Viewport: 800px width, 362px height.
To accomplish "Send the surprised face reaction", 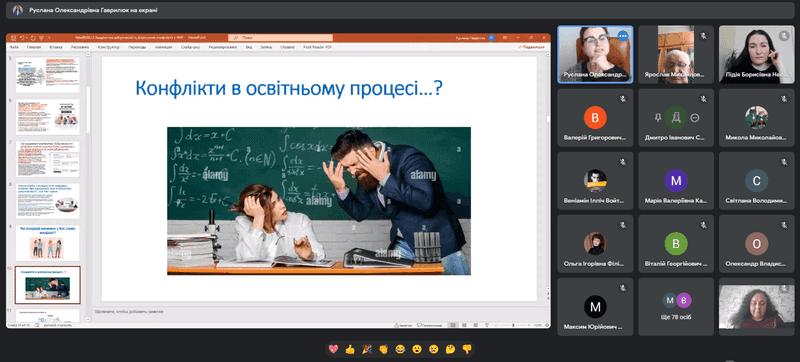I will [417, 349].
